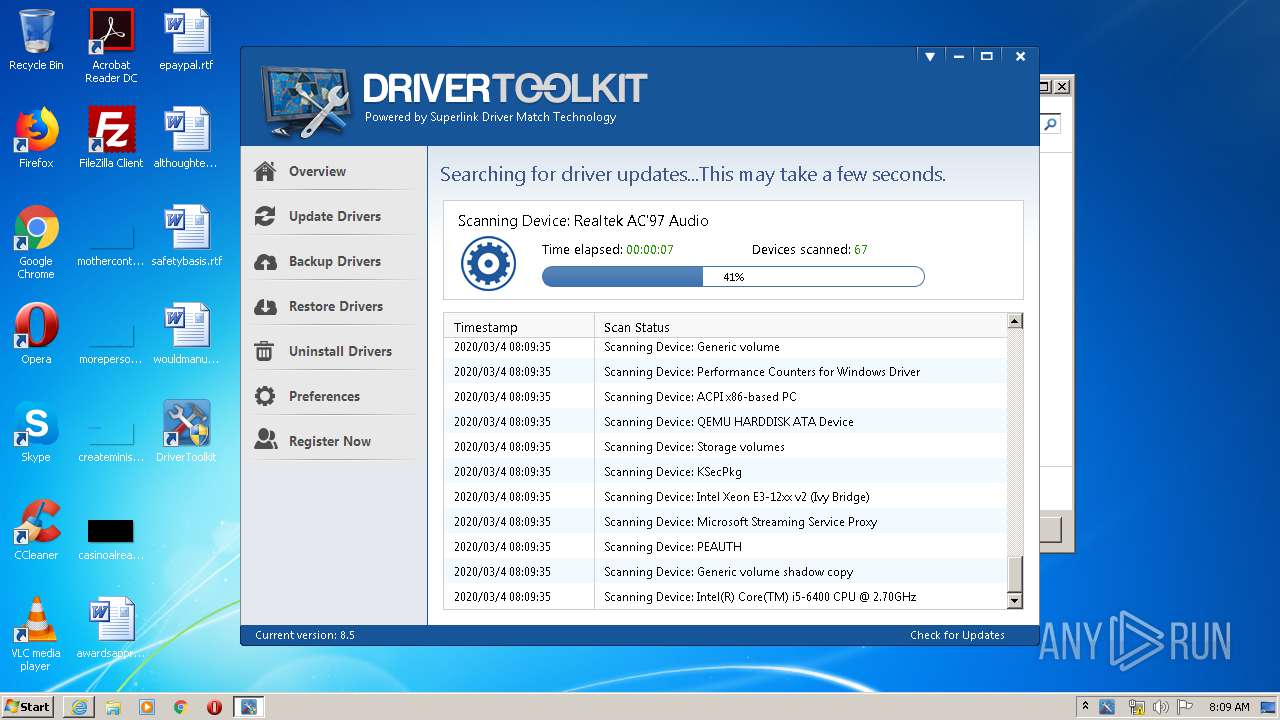
Task: Launch Skype desktop shortcut
Action: 36,432
